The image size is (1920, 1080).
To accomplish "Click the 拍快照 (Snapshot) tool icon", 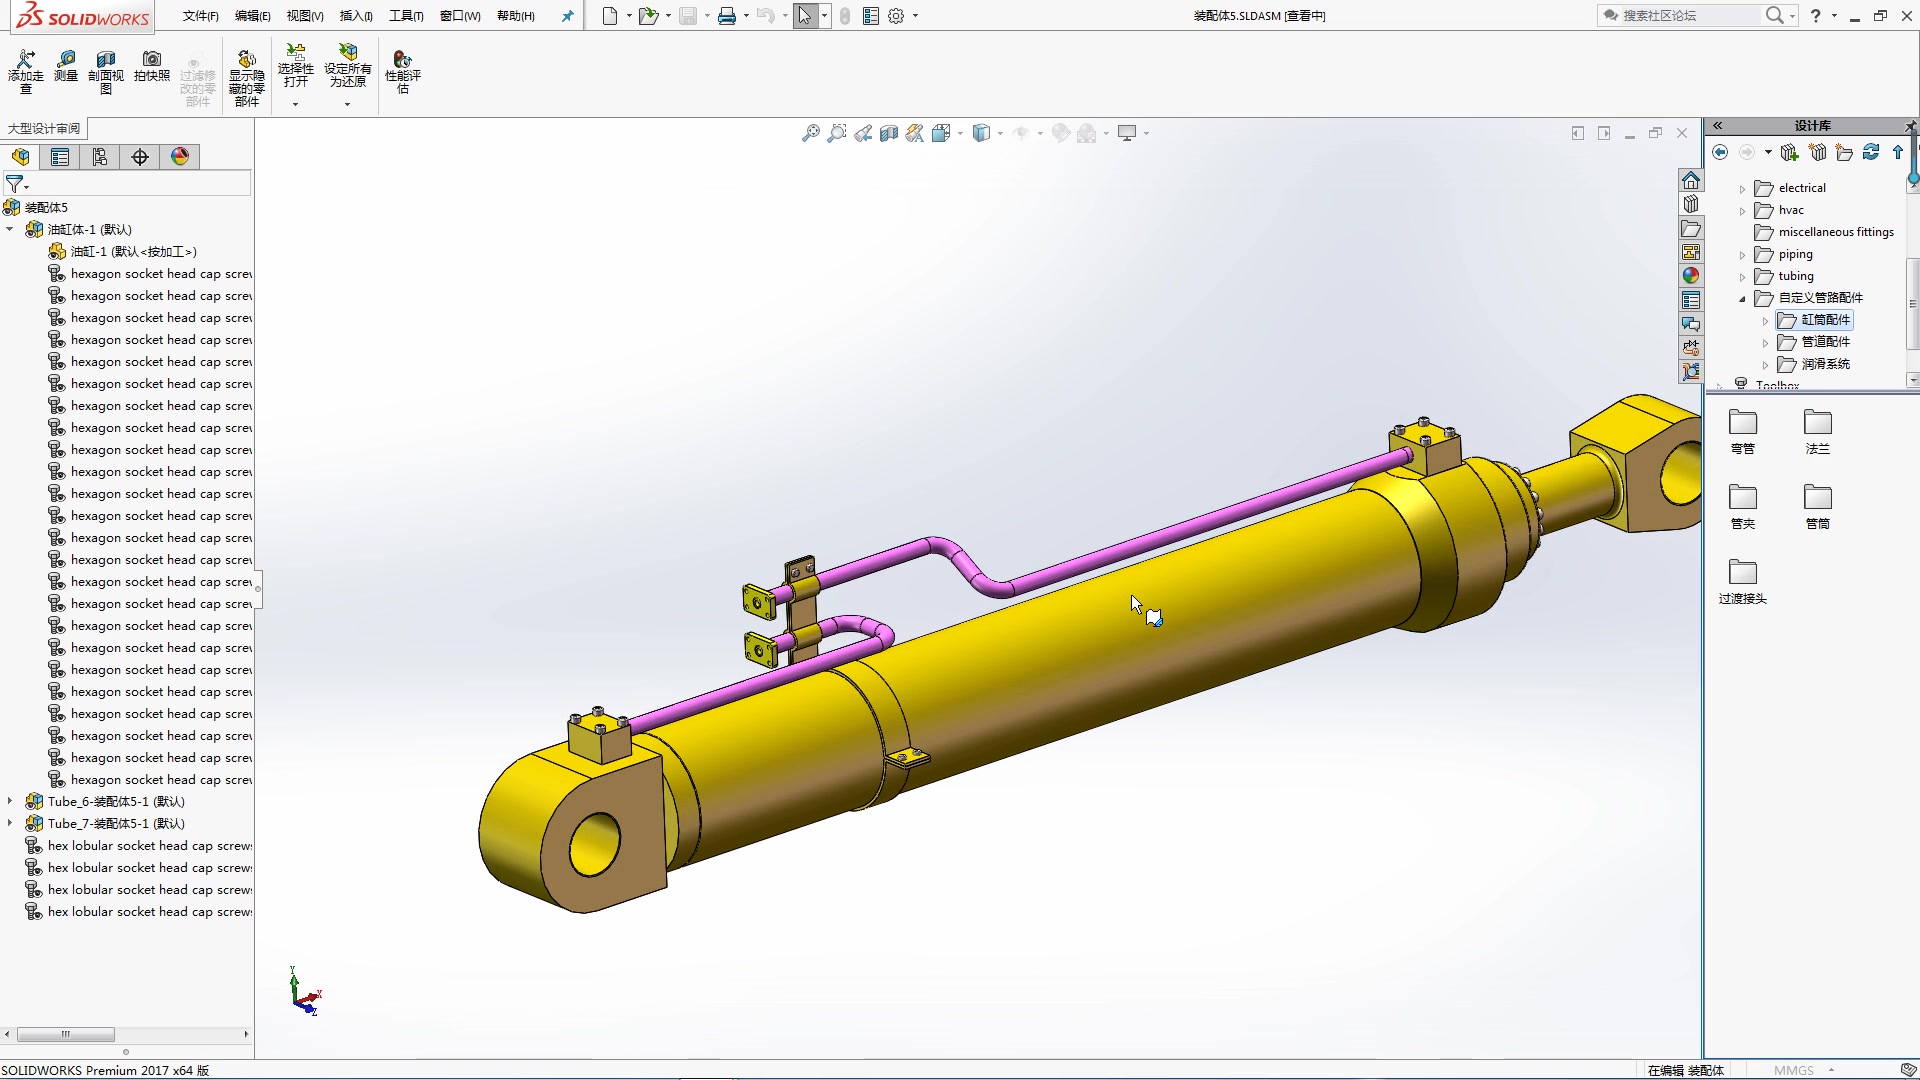I will pyautogui.click(x=149, y=69).
